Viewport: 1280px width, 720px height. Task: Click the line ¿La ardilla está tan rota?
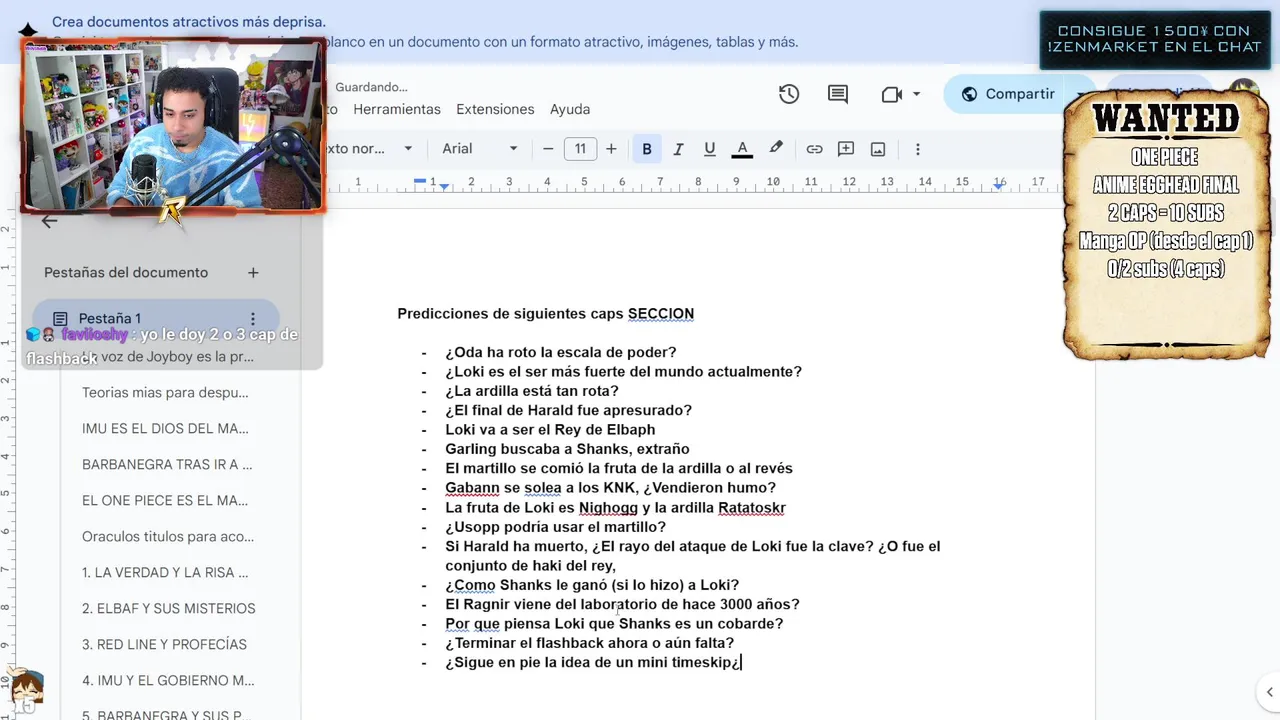[x=532, y=391]
